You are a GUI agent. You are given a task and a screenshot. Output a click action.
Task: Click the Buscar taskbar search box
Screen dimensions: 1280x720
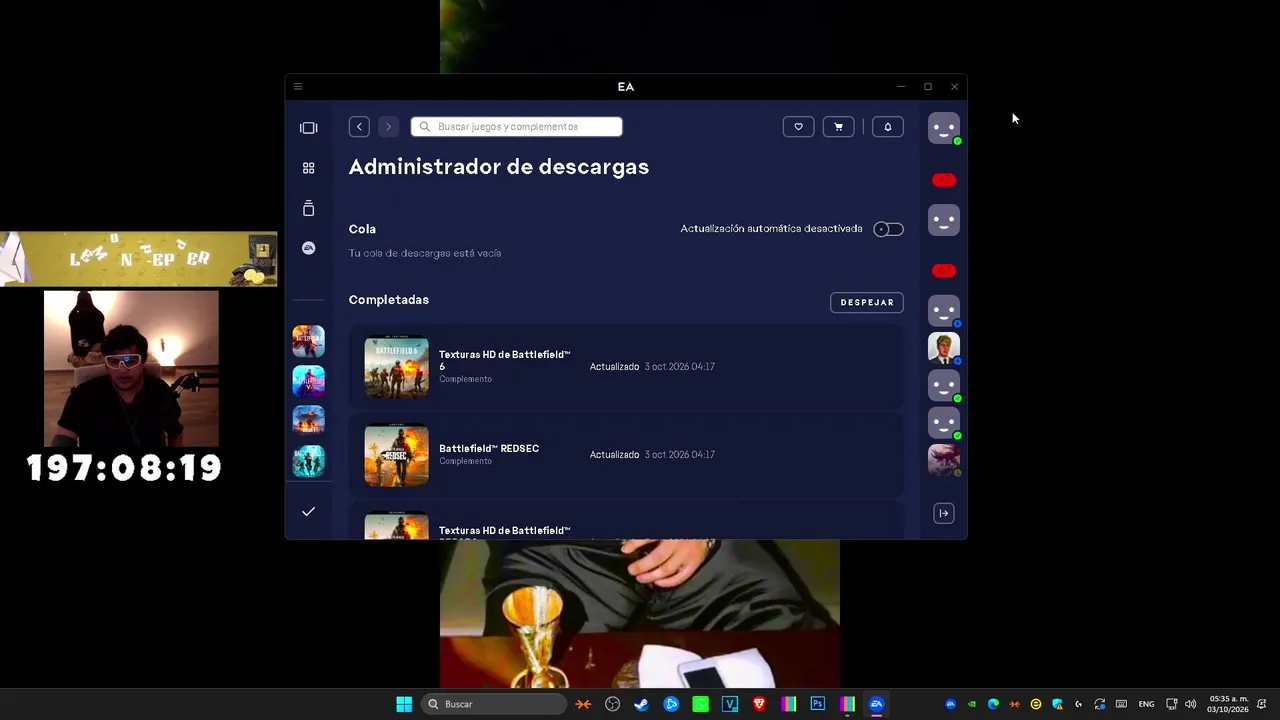coord(494,704)
